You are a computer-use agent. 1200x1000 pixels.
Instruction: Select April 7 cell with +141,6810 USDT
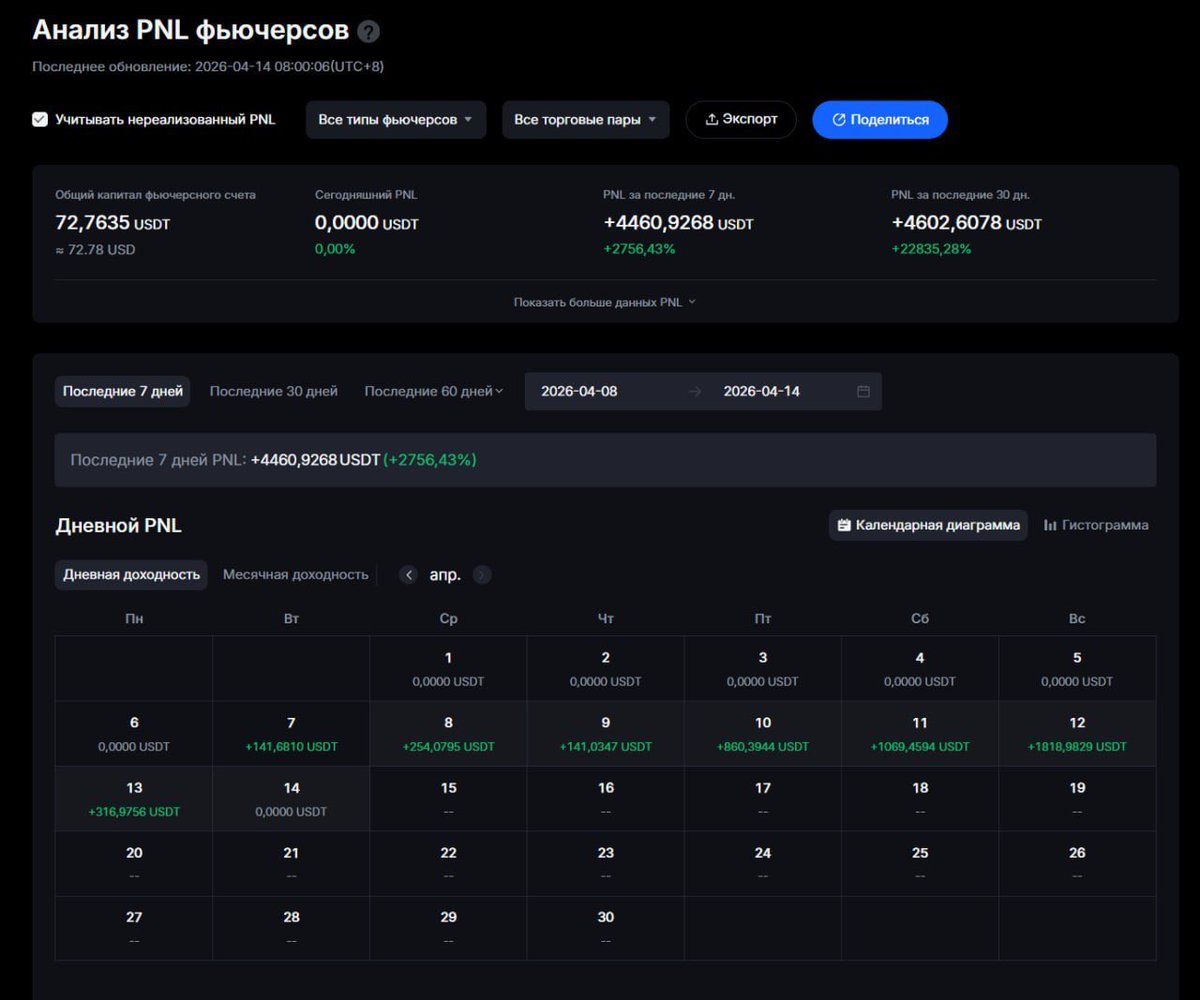pyautogui.click(x=291, y=734)
